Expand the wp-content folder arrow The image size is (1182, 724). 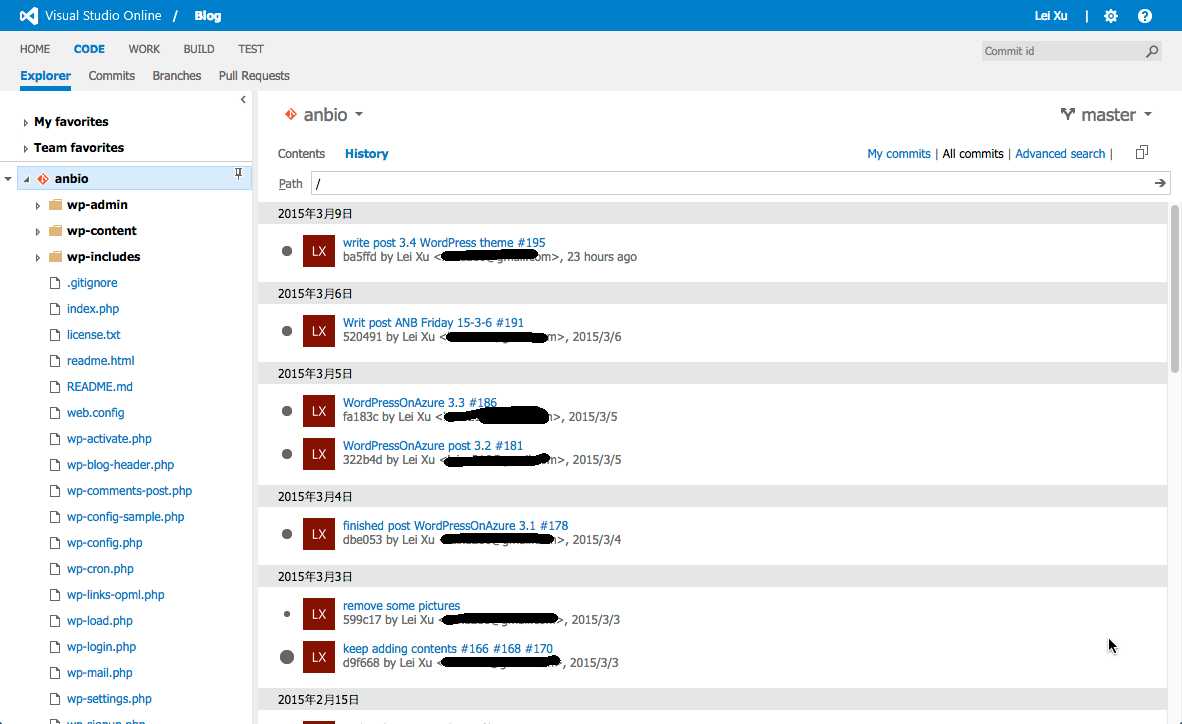pos(38,232)
